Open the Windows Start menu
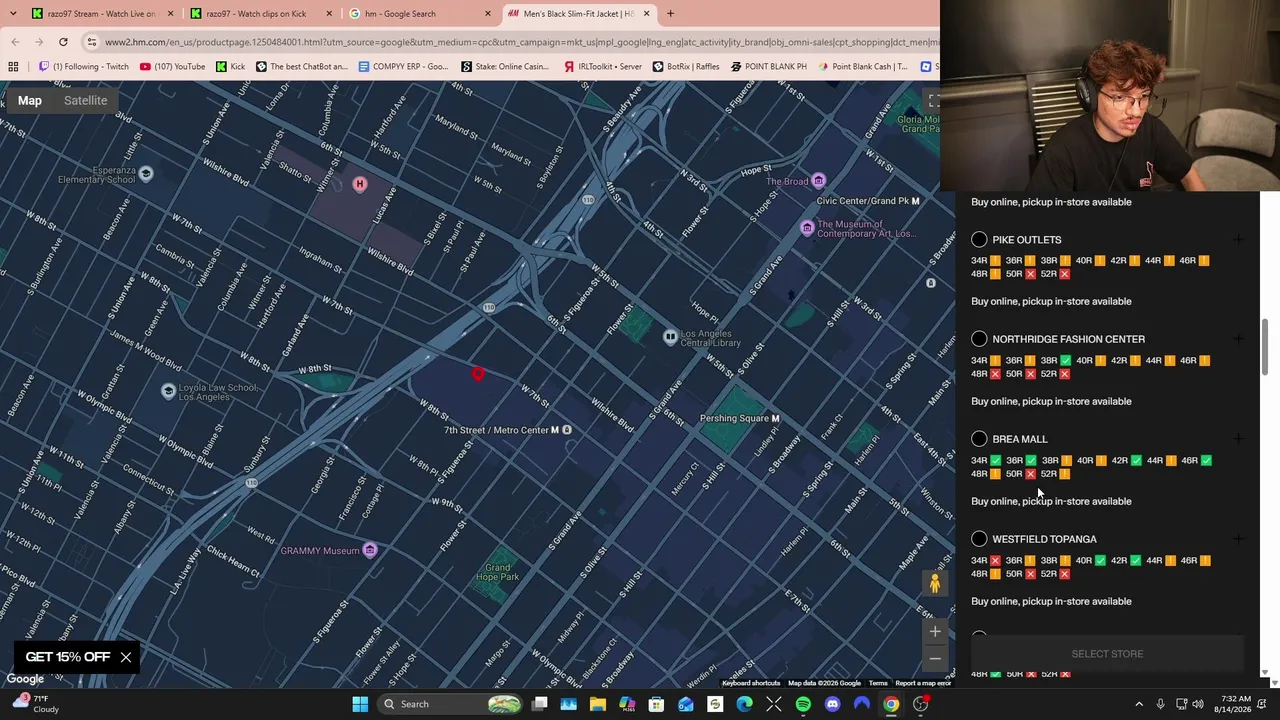 [x=360, y=704]
